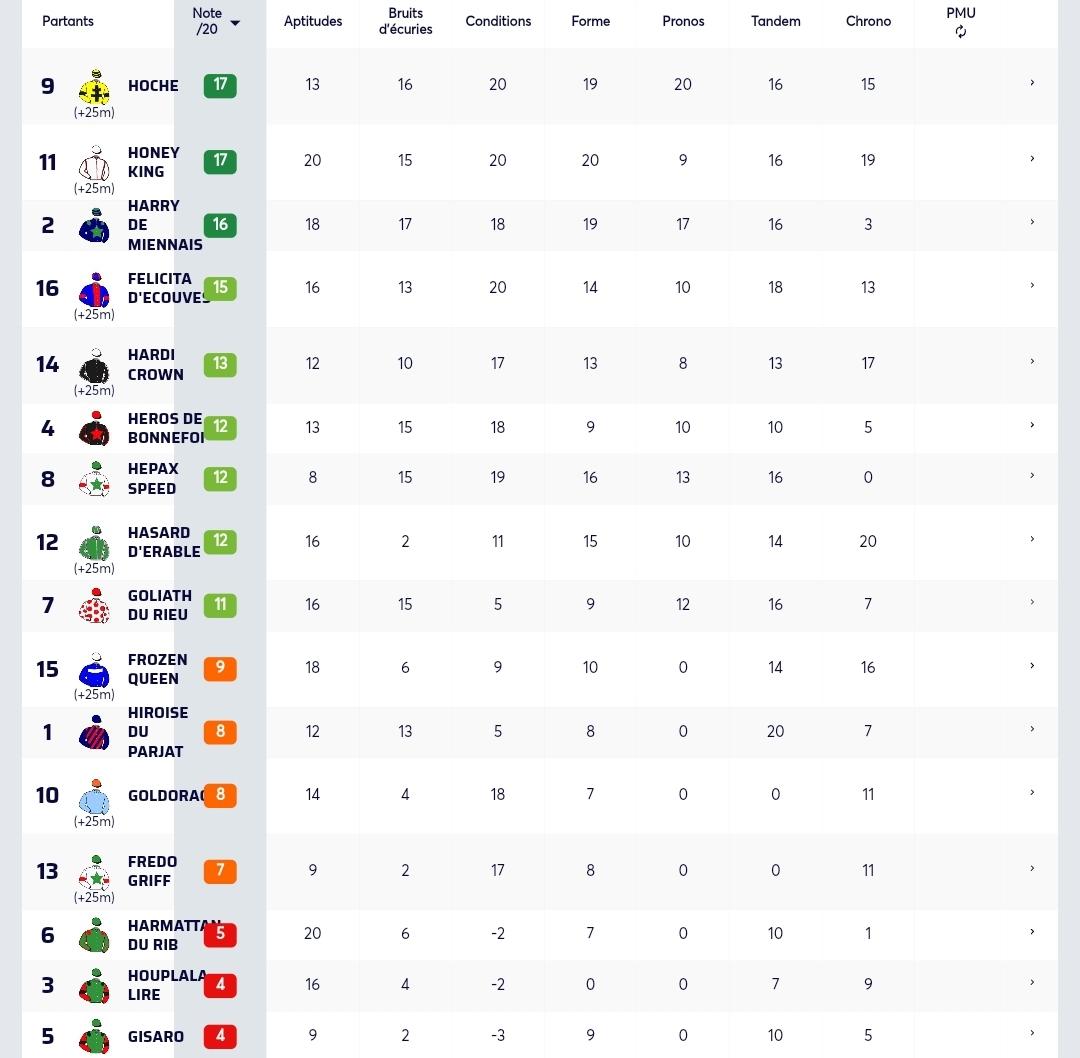1080x1058 pixels.
Task: Click Harmattan du Rib red 5 badge
Action: 220,934
